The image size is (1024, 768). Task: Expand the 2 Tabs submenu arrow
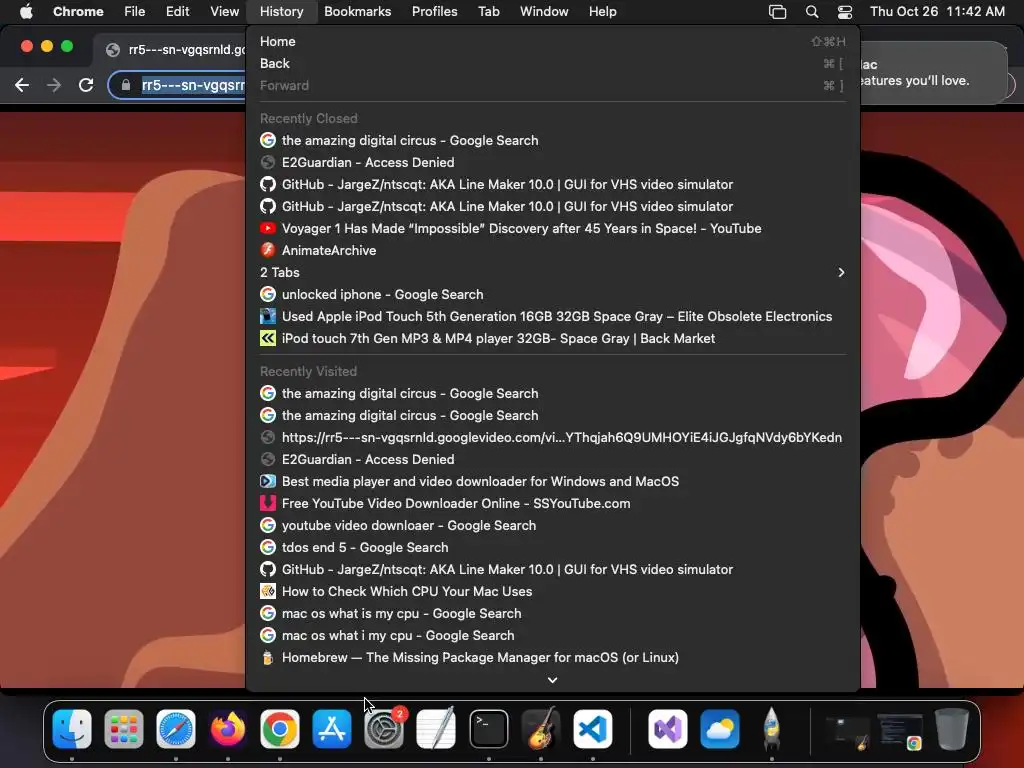click(x=841, y=272)
